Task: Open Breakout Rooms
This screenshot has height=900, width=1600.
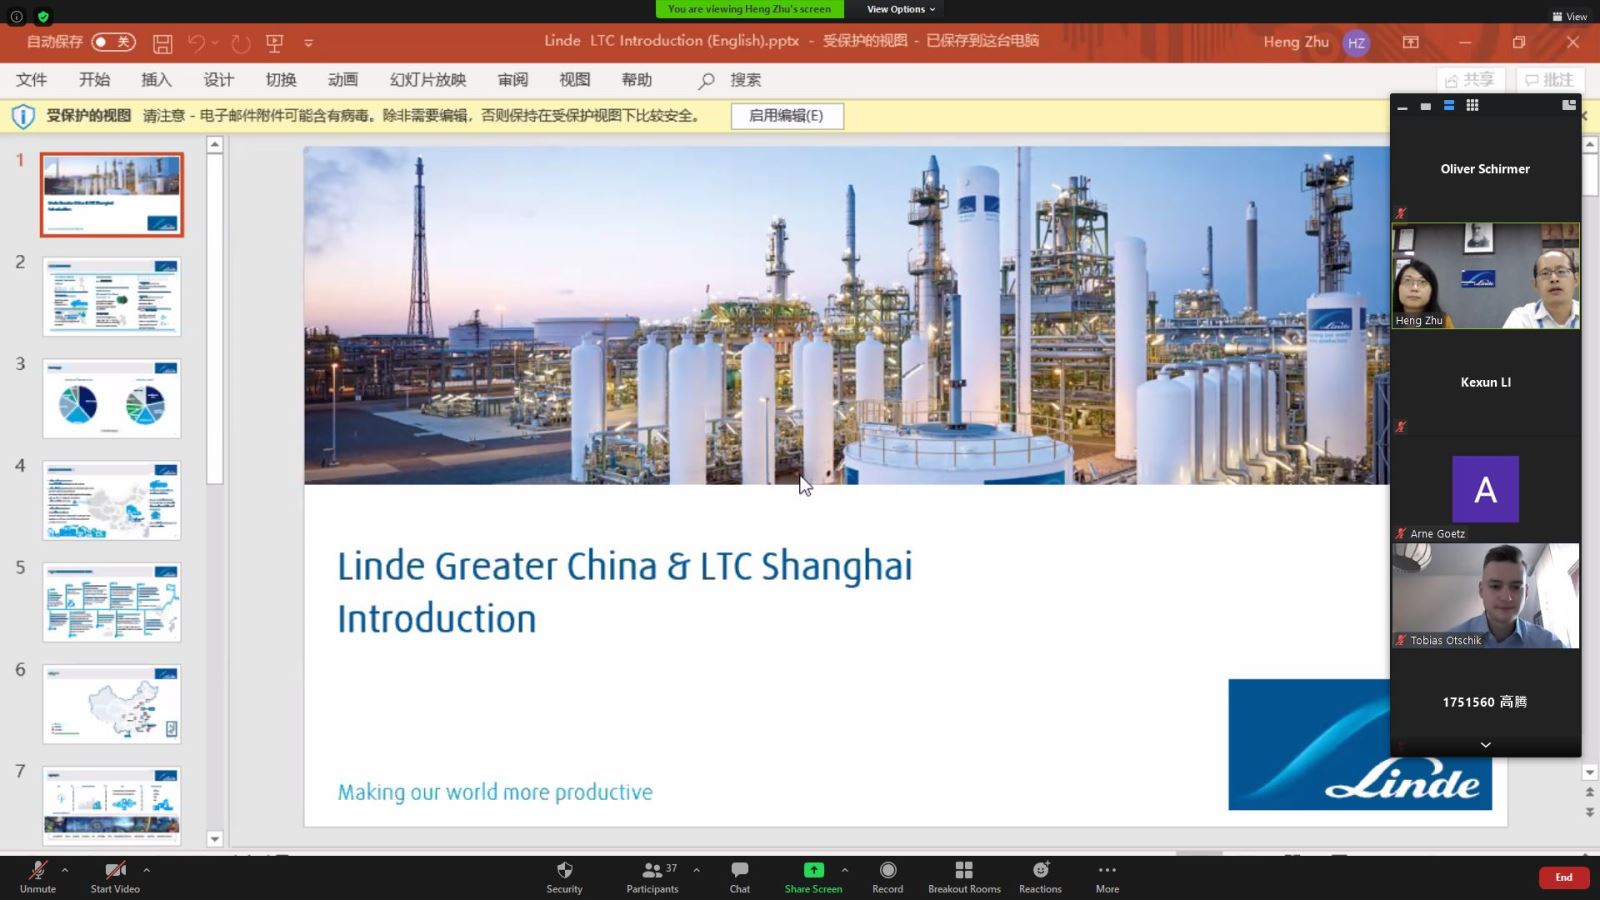Action: point(964,876)
